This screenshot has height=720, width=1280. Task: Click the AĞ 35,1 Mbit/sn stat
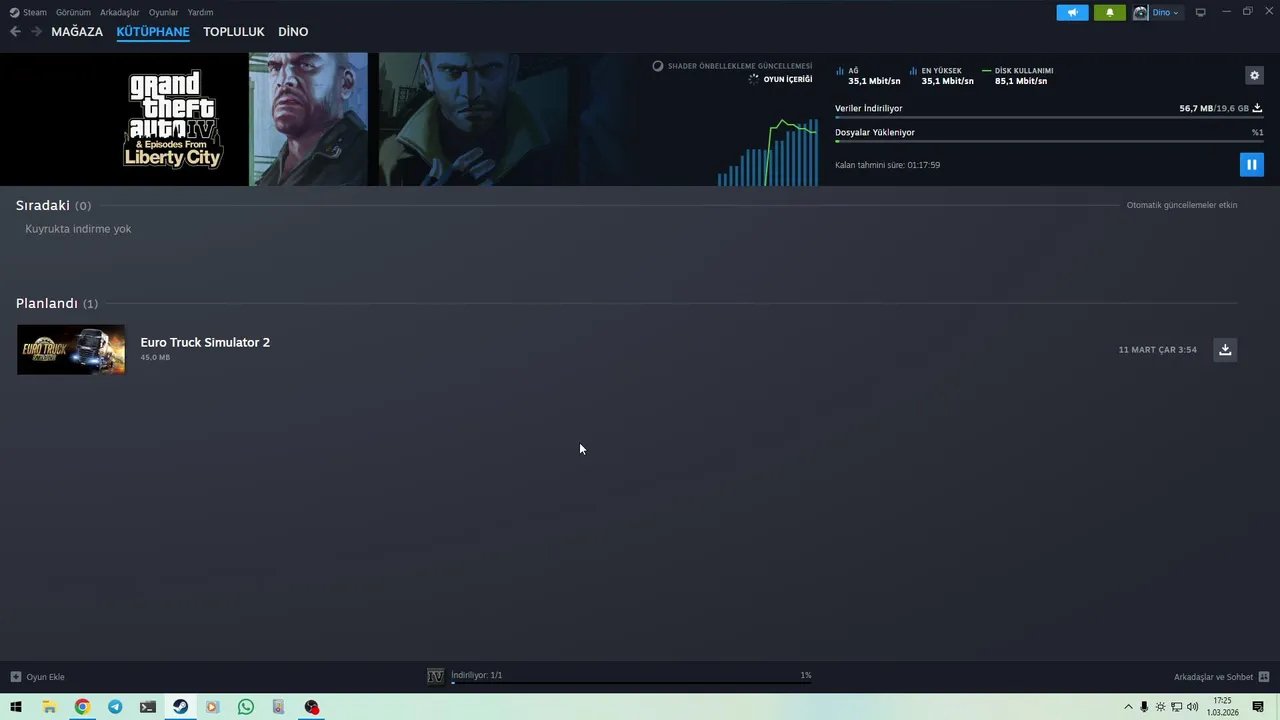pyautogui.click(x=868, y=76)
